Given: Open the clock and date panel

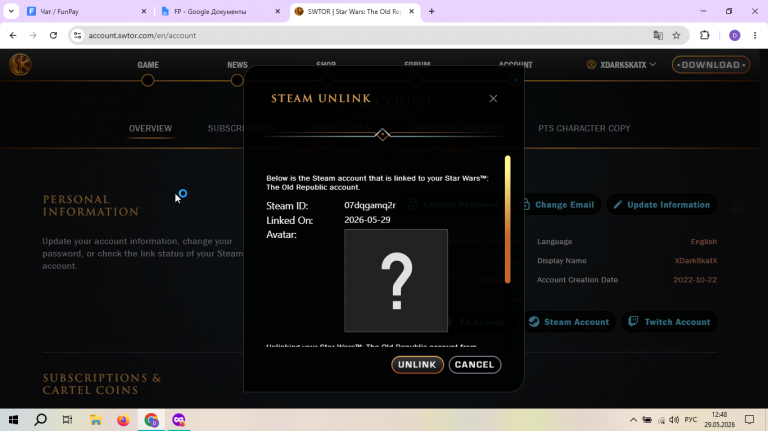Looking at the screenshot, I should 720,420.
